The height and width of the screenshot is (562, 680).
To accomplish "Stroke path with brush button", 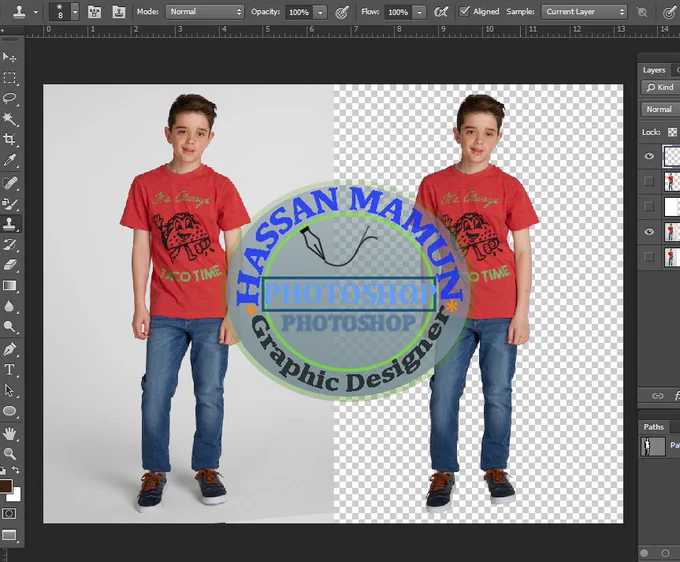I will 665,553.
